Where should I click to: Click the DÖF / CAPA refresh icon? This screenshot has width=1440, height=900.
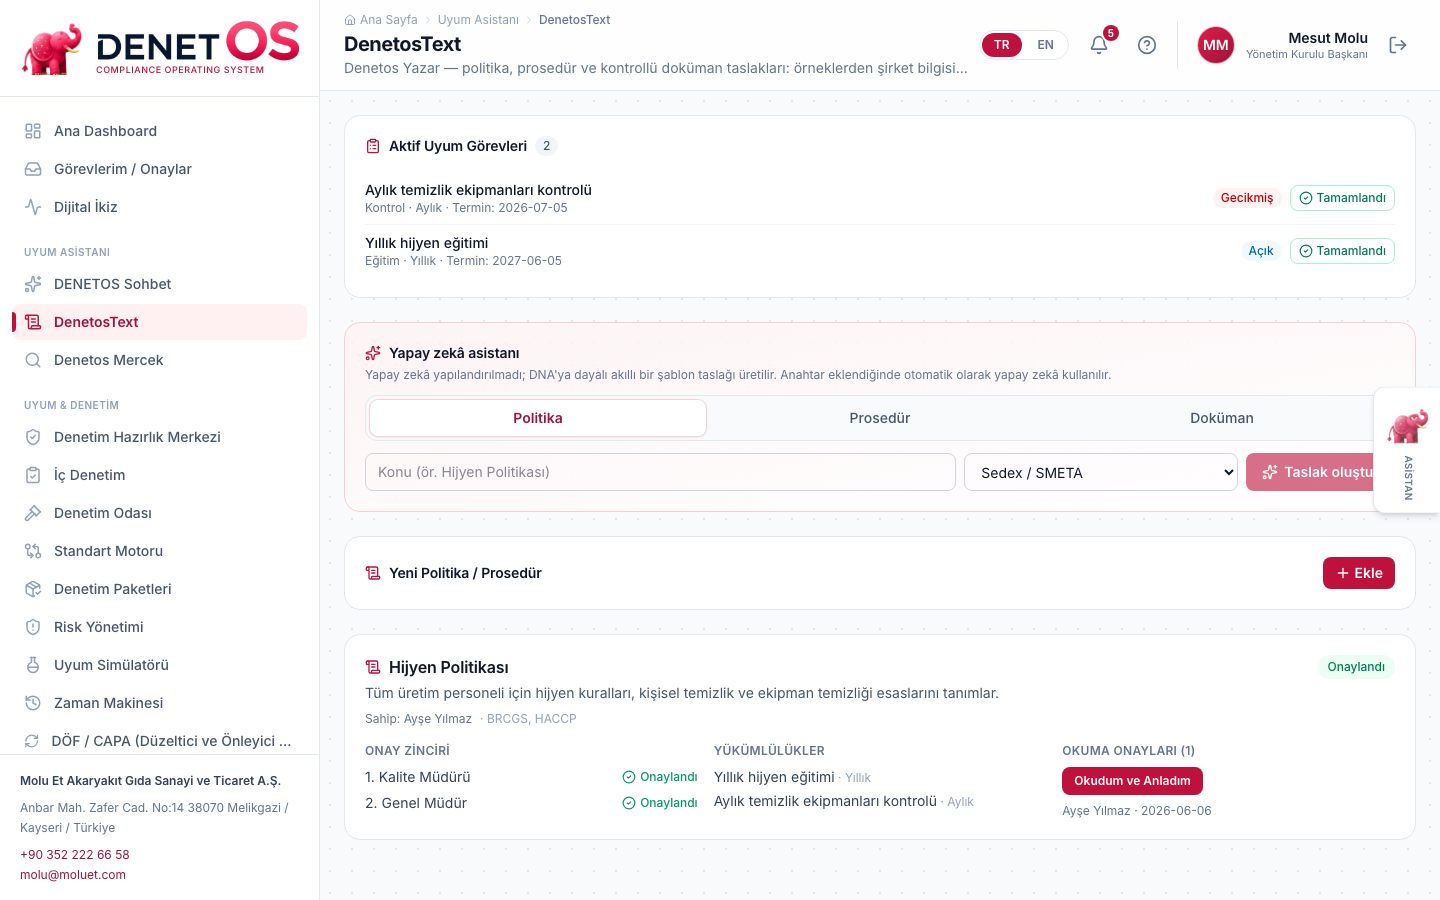[32, 741]
